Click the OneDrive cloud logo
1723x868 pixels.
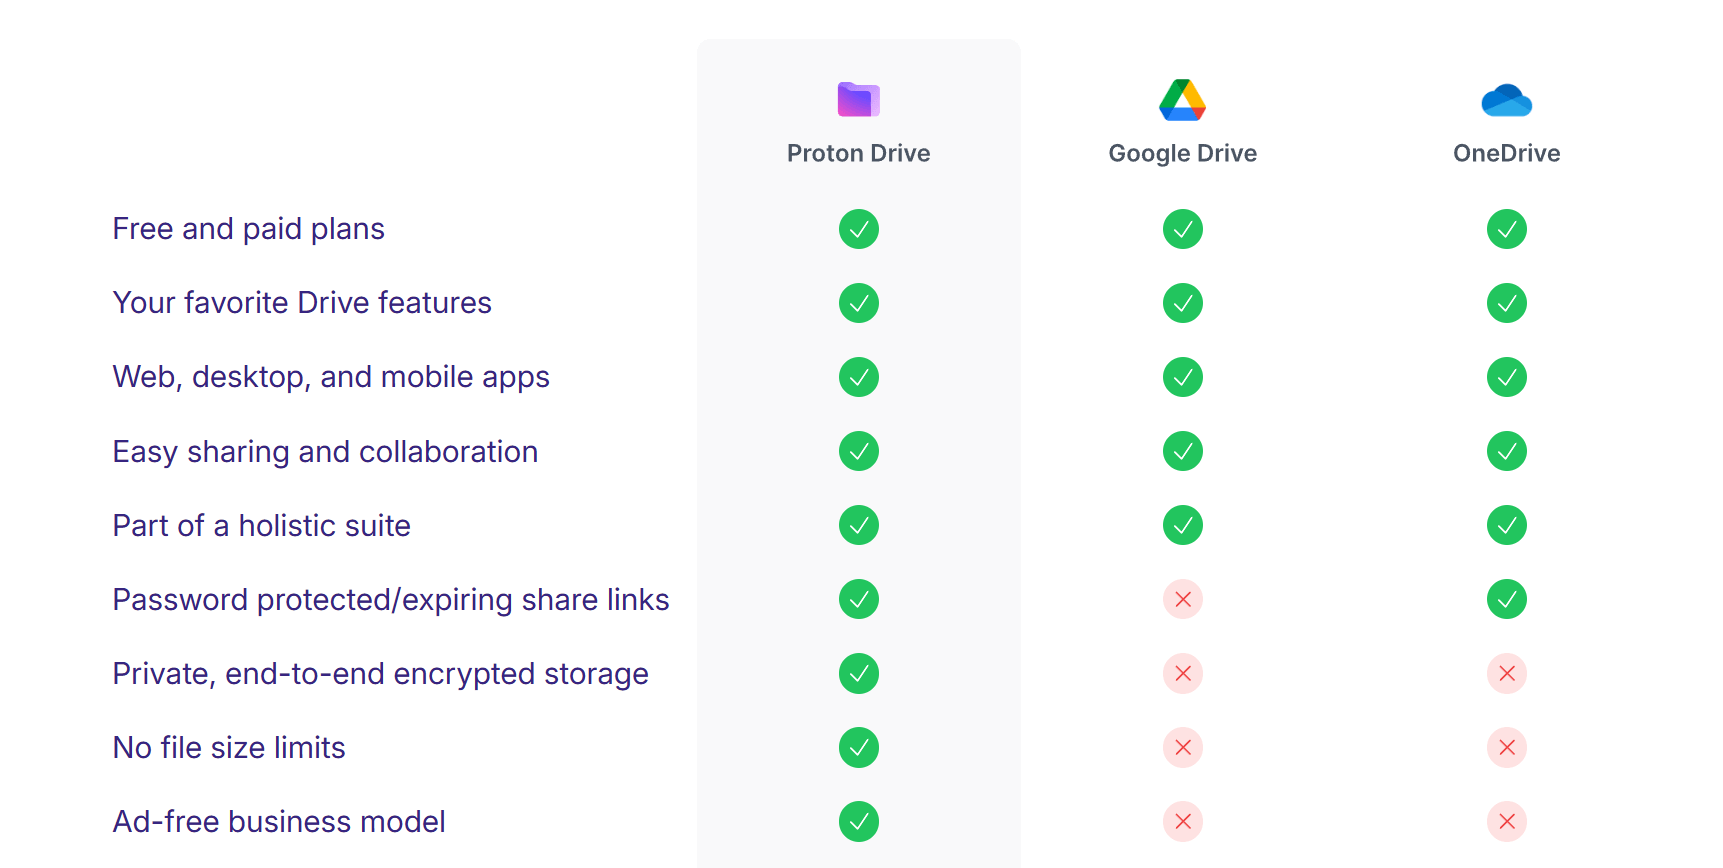1506,100
